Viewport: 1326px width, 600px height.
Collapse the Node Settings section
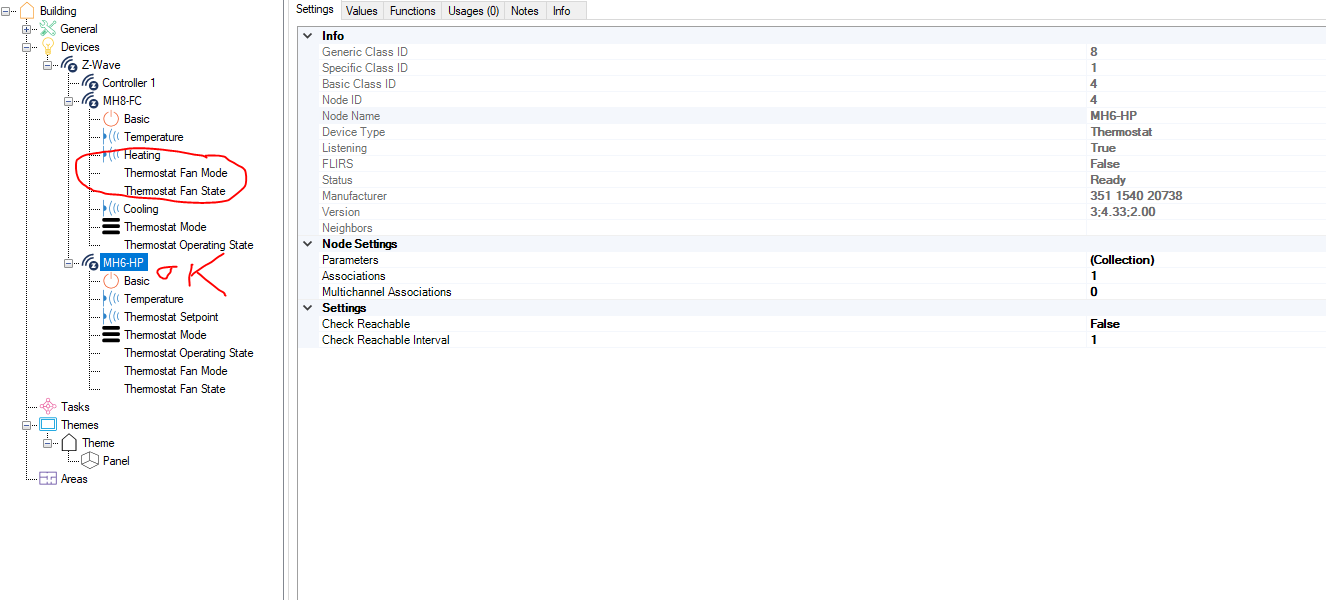coord(307,244)
